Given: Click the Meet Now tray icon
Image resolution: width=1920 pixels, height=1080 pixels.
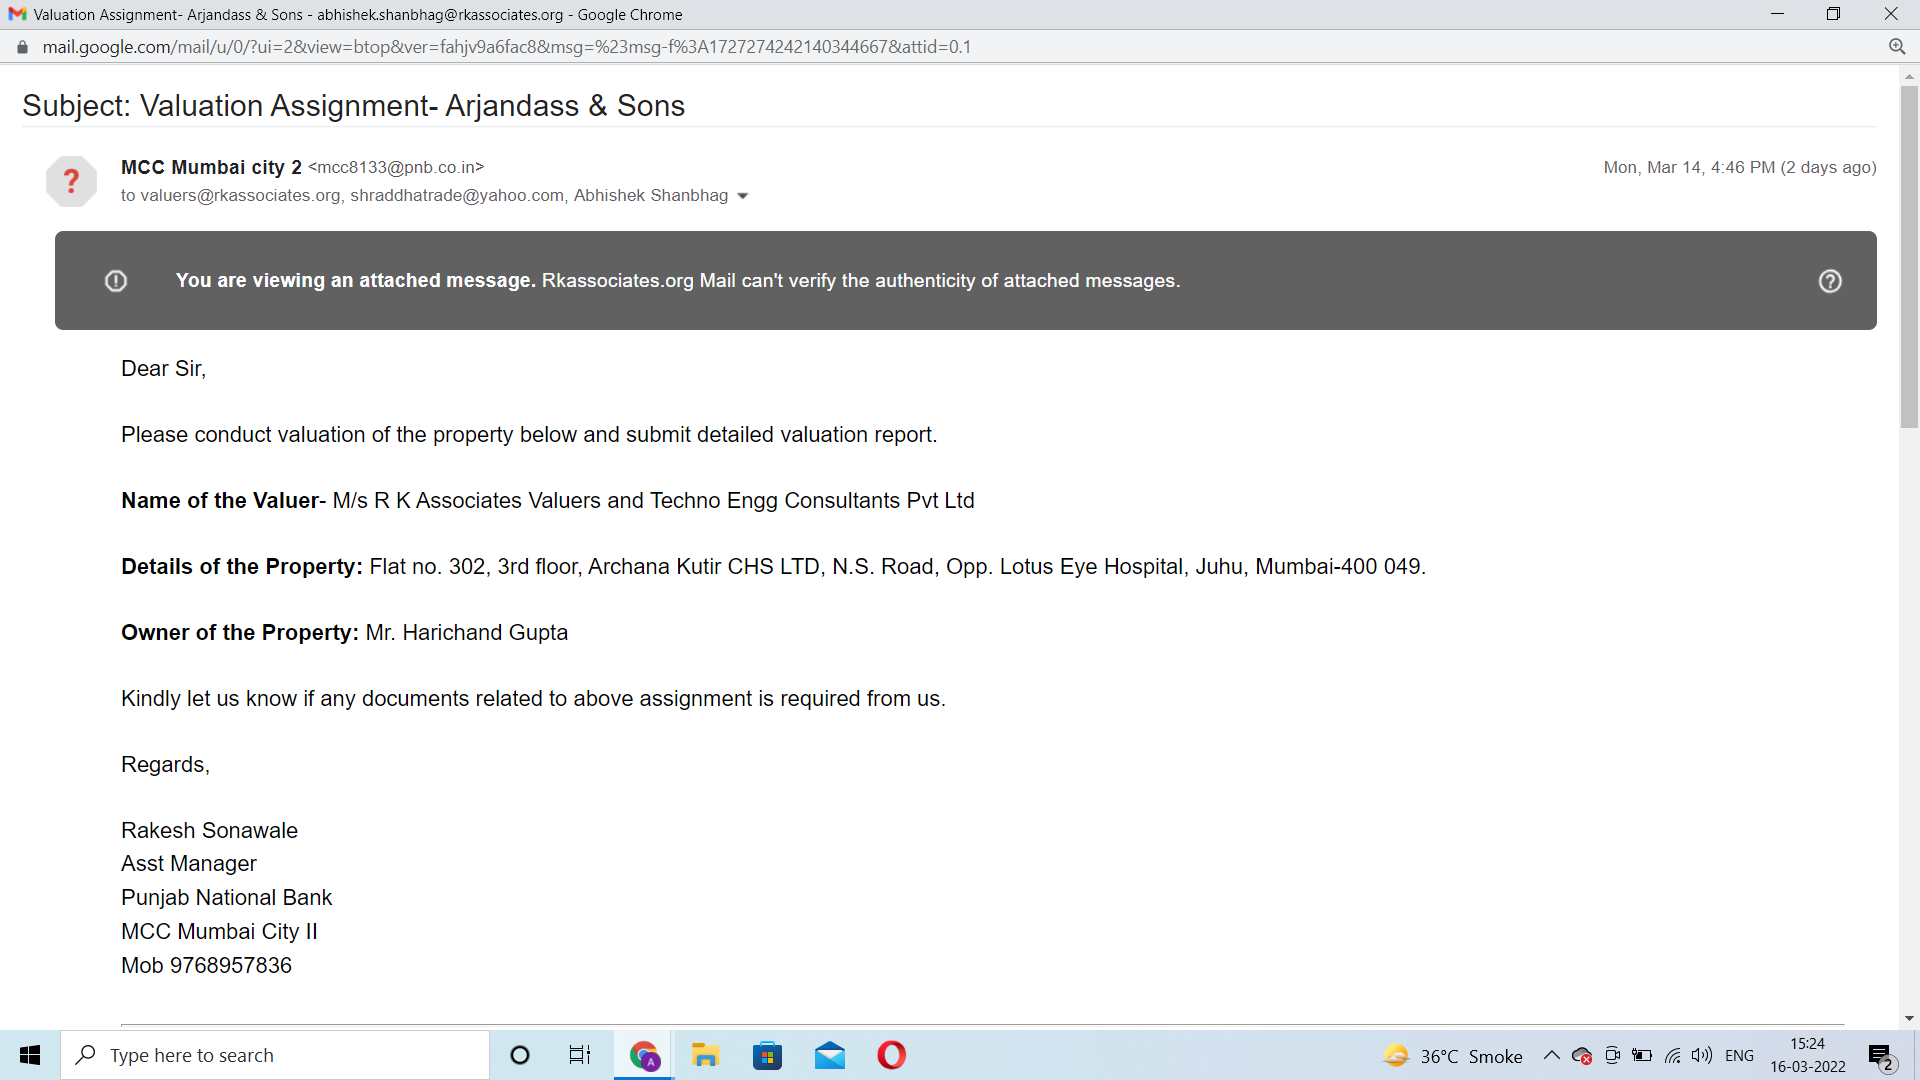Looking at the screenshot, I should click(1612, 1055).
